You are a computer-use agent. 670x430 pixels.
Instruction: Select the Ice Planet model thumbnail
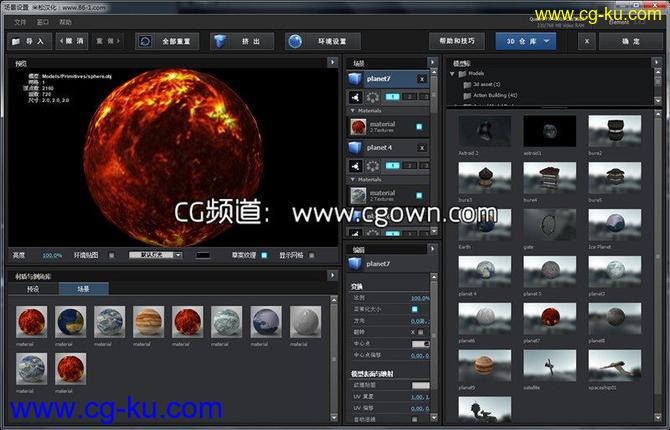(x=614, y=226)
